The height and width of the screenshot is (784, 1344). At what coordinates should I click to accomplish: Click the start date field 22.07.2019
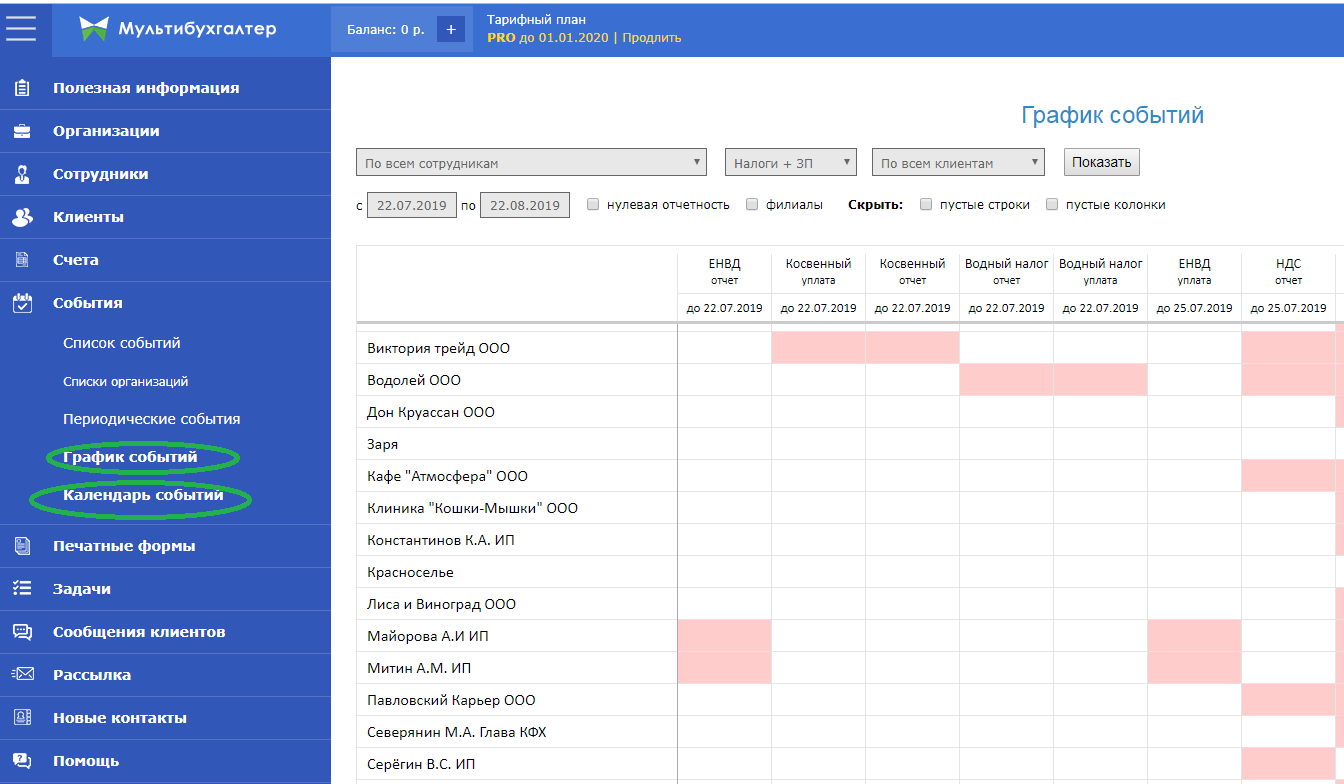point(412,205)
